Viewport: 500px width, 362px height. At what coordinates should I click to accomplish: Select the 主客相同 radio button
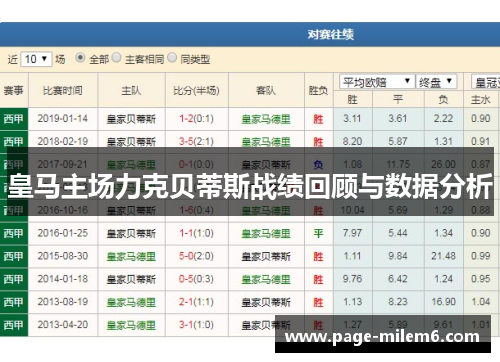(116, 58)
